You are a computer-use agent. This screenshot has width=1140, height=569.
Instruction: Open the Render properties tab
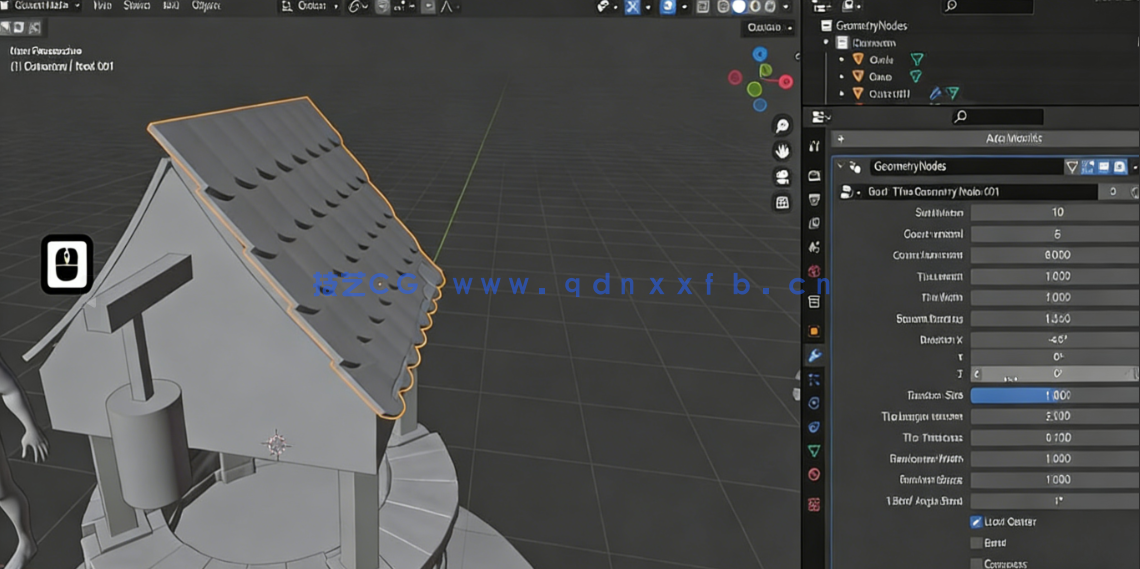[814, 176]
